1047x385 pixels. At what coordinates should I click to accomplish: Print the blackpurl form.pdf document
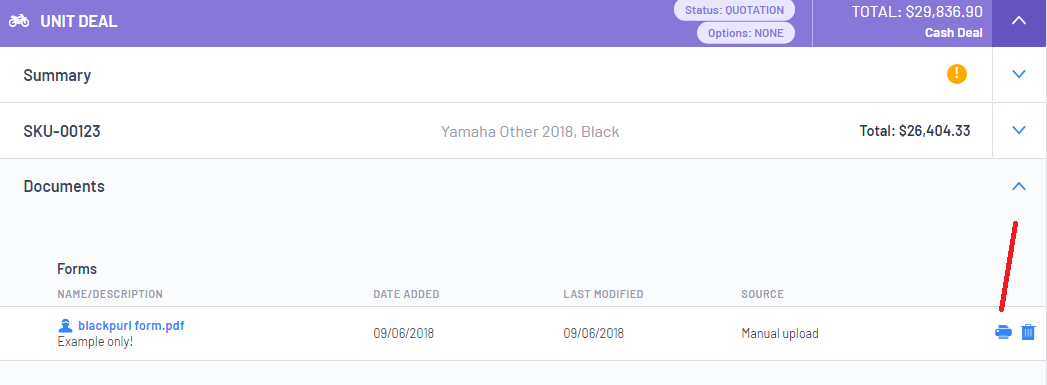[1003, 332]
